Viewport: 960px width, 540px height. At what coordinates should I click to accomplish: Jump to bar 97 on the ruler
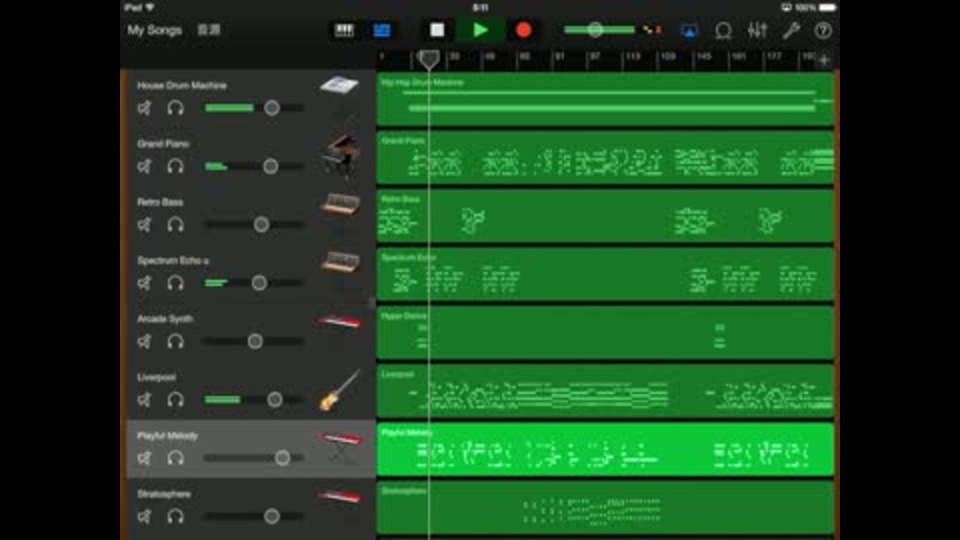594,56
